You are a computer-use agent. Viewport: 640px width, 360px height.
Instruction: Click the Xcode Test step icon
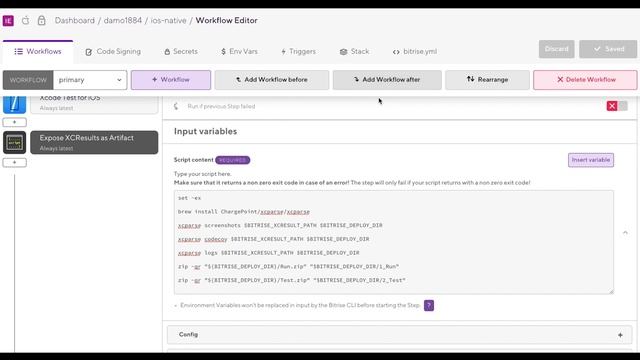tap(15, 104)
